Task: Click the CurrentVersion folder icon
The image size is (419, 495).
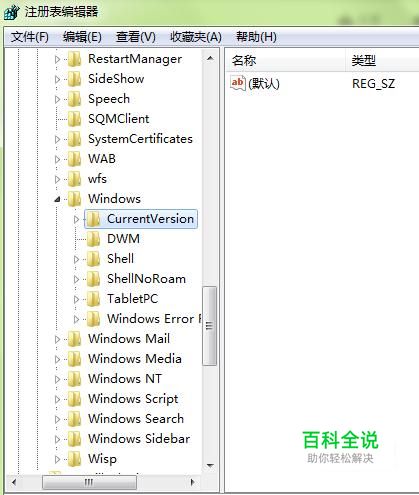Action: tap(93, 219)
